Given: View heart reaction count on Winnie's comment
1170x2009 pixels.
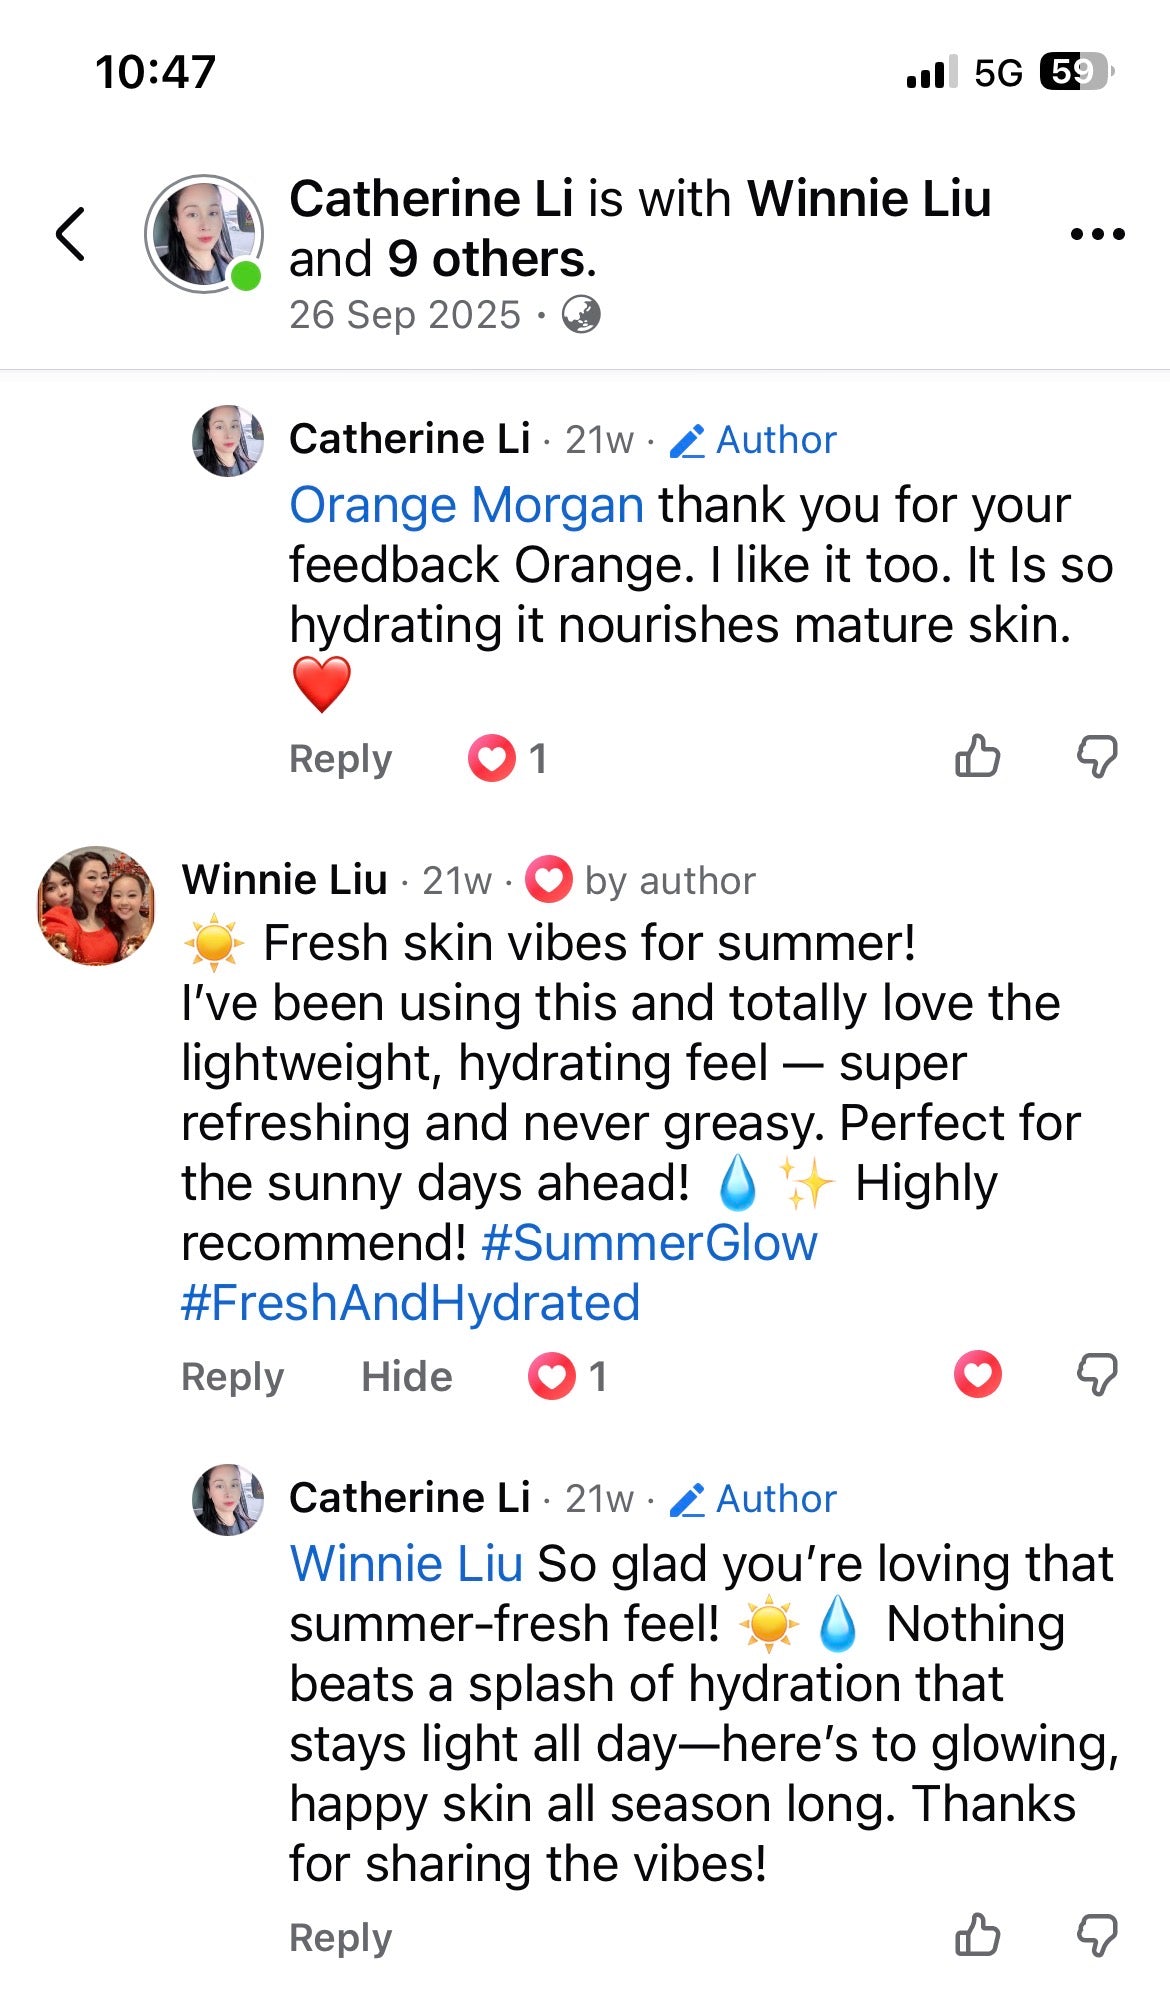Looking at the screenshot, I should [568, 1376].
